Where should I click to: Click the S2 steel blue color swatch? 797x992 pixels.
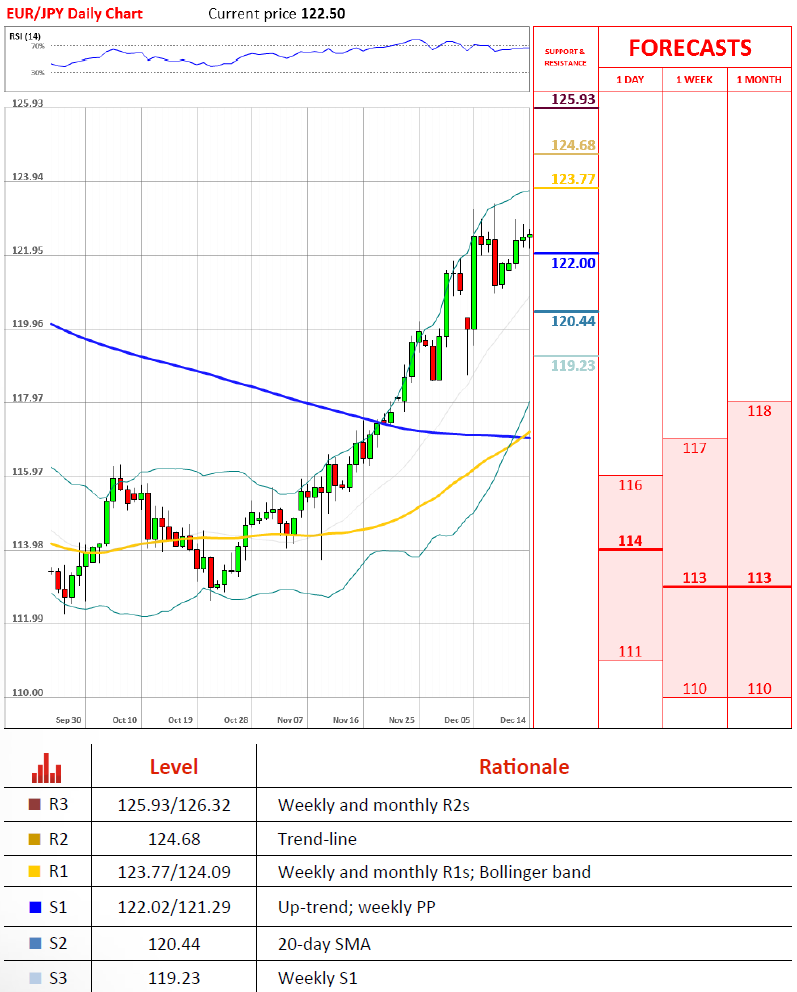35,943
